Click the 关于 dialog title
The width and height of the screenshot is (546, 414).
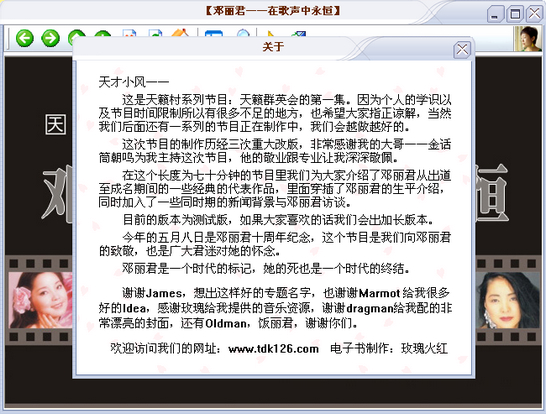coord(273,47)
